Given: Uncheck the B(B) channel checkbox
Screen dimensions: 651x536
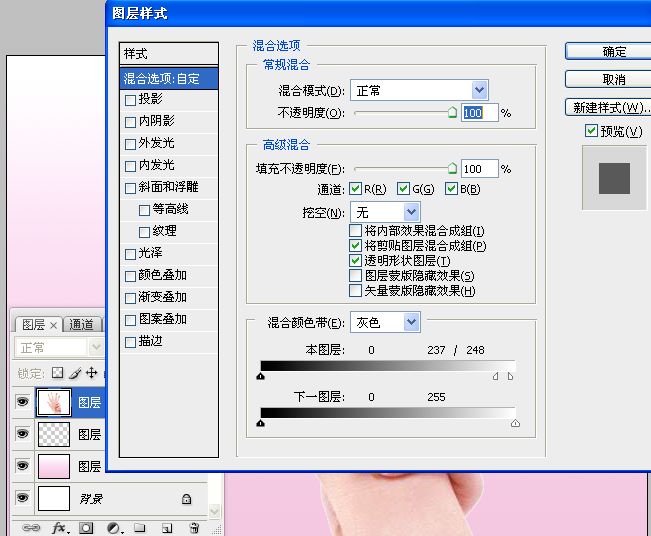Looking at the screenshot, I should click(x=451, y=188).
